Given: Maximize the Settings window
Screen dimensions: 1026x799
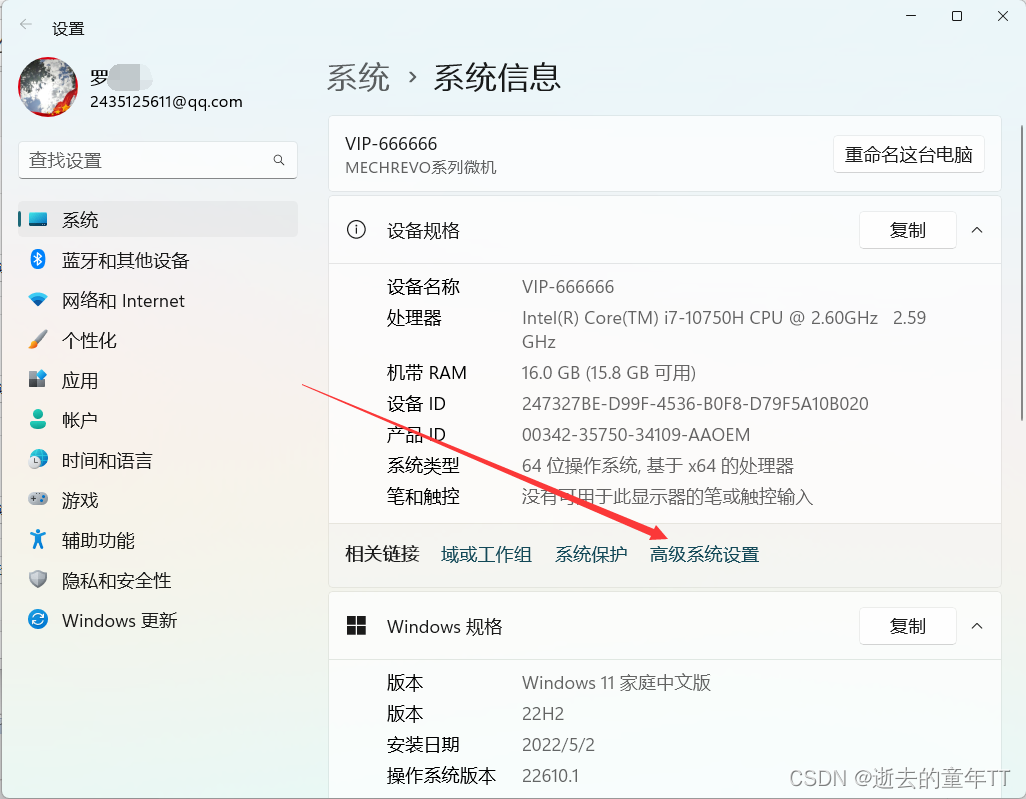Looking at the screenshot, I should (957, 16).
